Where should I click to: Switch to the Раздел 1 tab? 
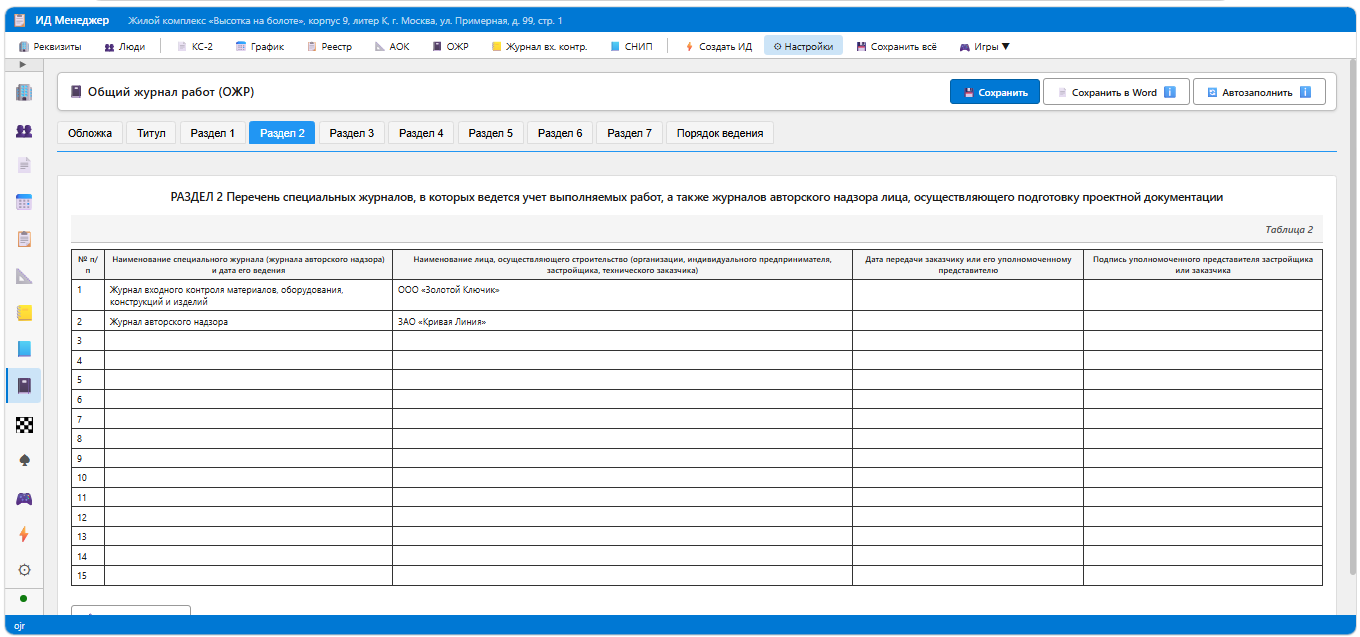(213, 133)
